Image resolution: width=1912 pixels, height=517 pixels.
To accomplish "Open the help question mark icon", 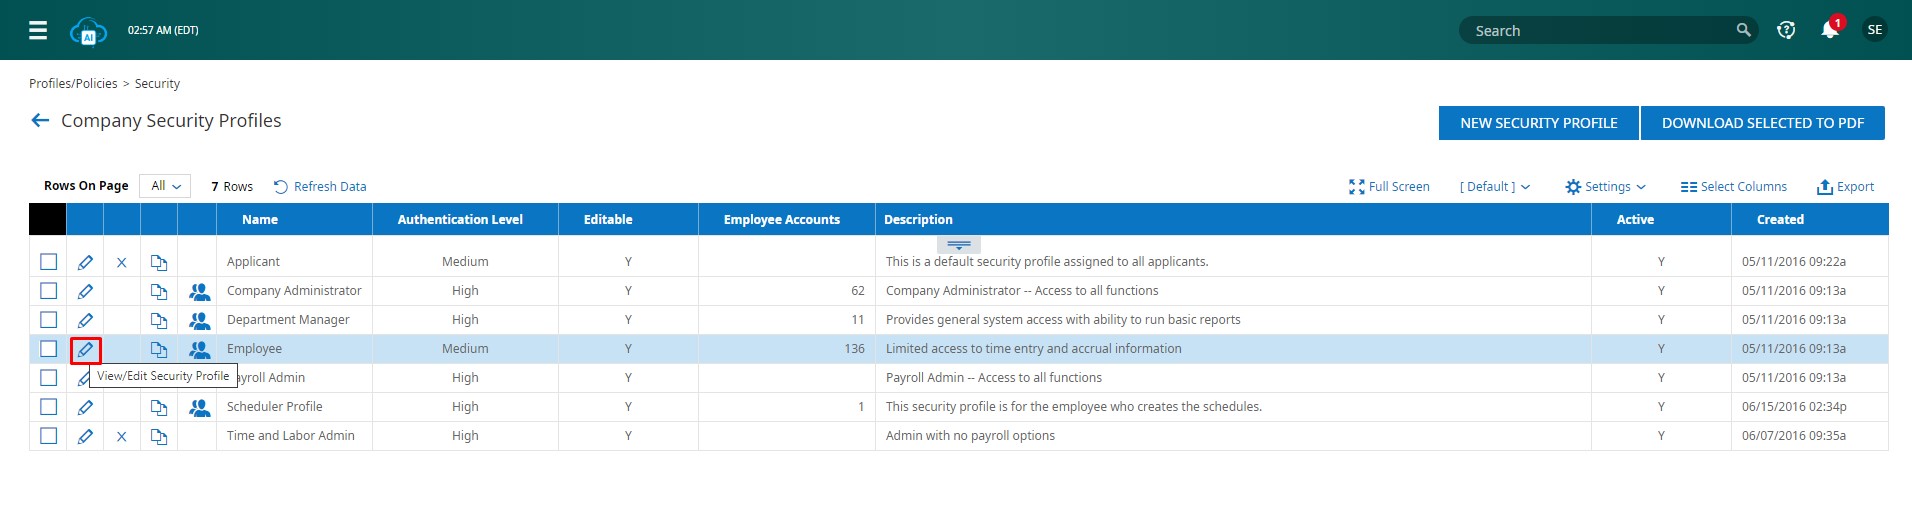I will pos(1786,30).
